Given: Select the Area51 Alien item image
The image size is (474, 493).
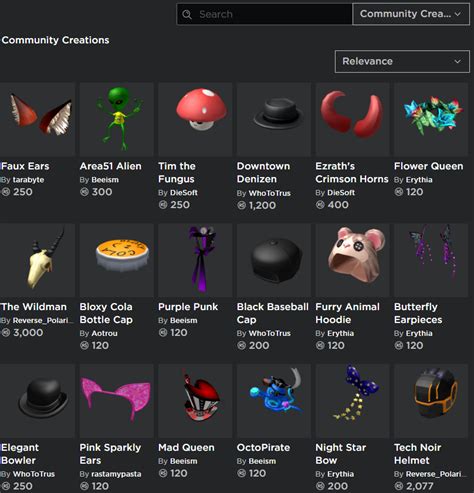Looking at the screenshot, I should 117,119.
